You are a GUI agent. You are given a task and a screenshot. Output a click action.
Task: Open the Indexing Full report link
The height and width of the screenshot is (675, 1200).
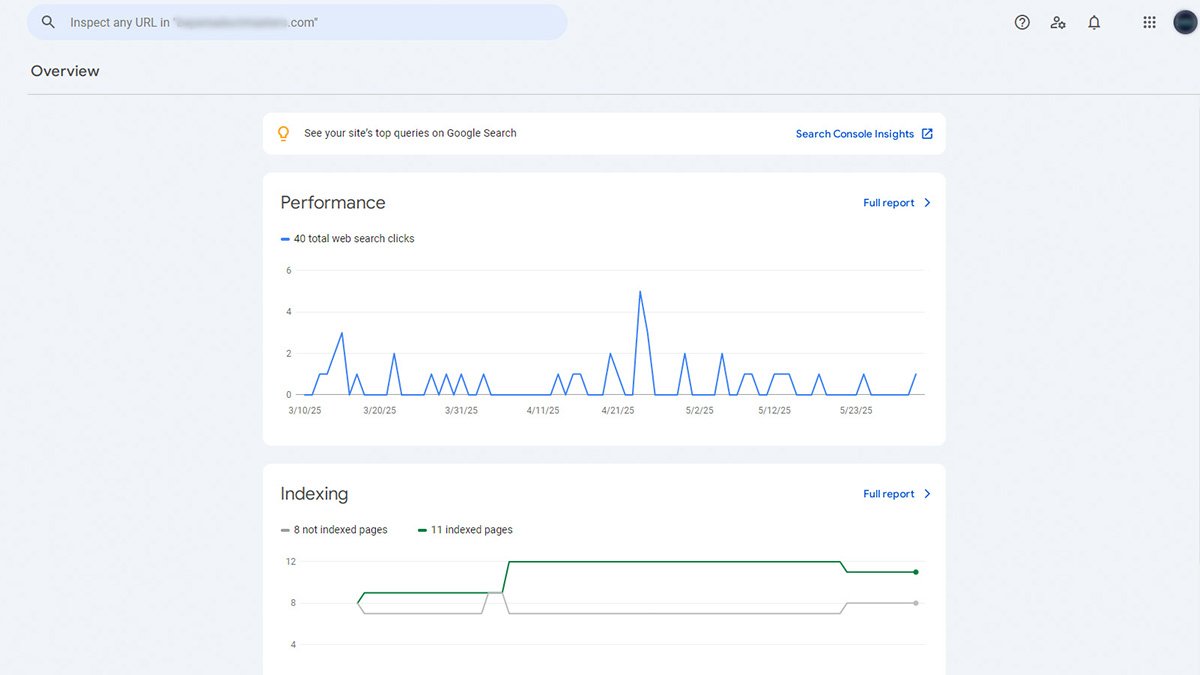click(x=888, y=494)
